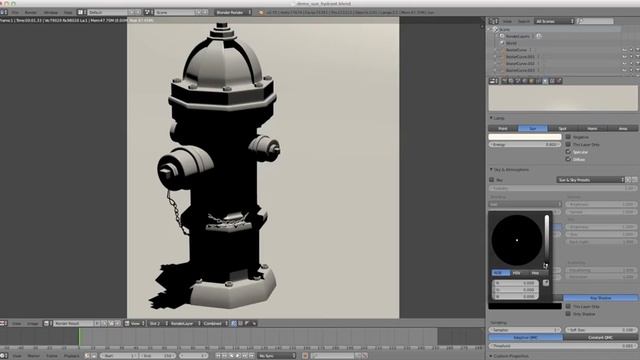Select Constant QMC sampling

600,338
